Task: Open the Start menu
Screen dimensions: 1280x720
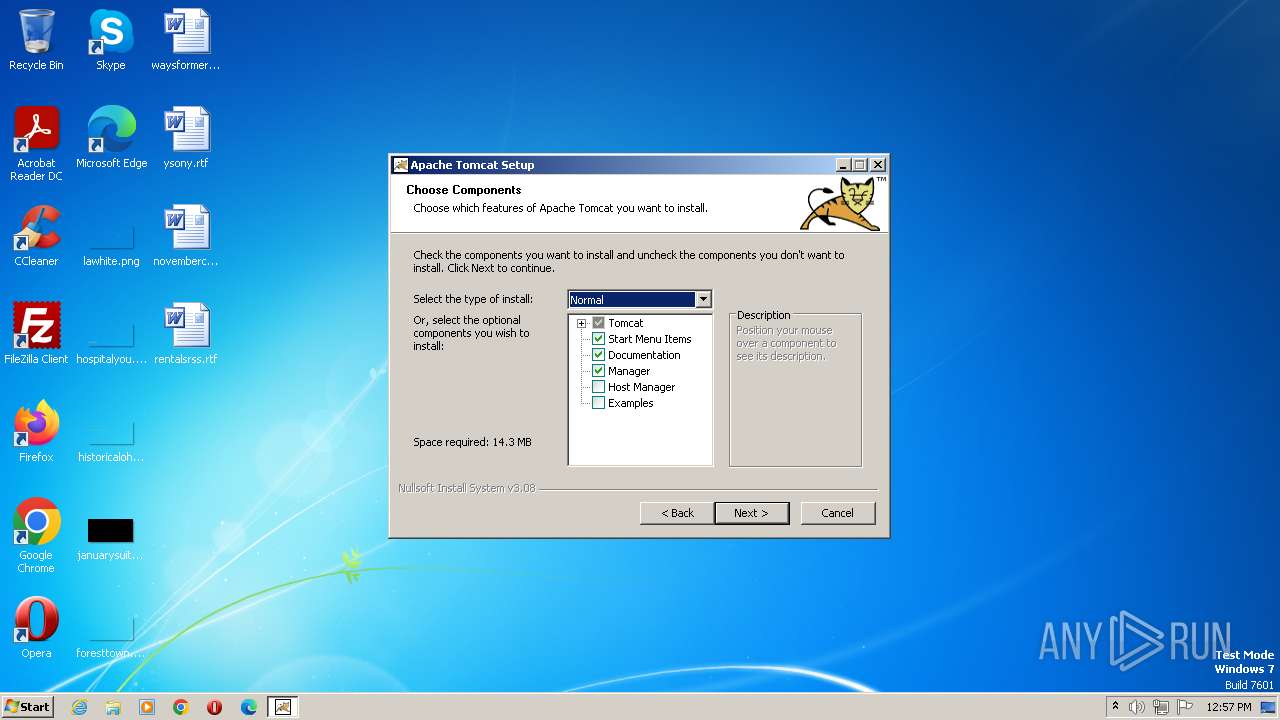Action: pyautogui.click(x=27, y=707)
